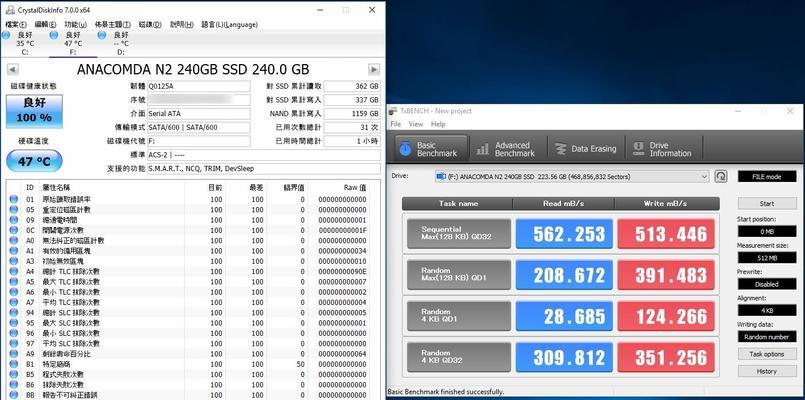
Task: Select the D: drive status icon
Action: point(102,35)
